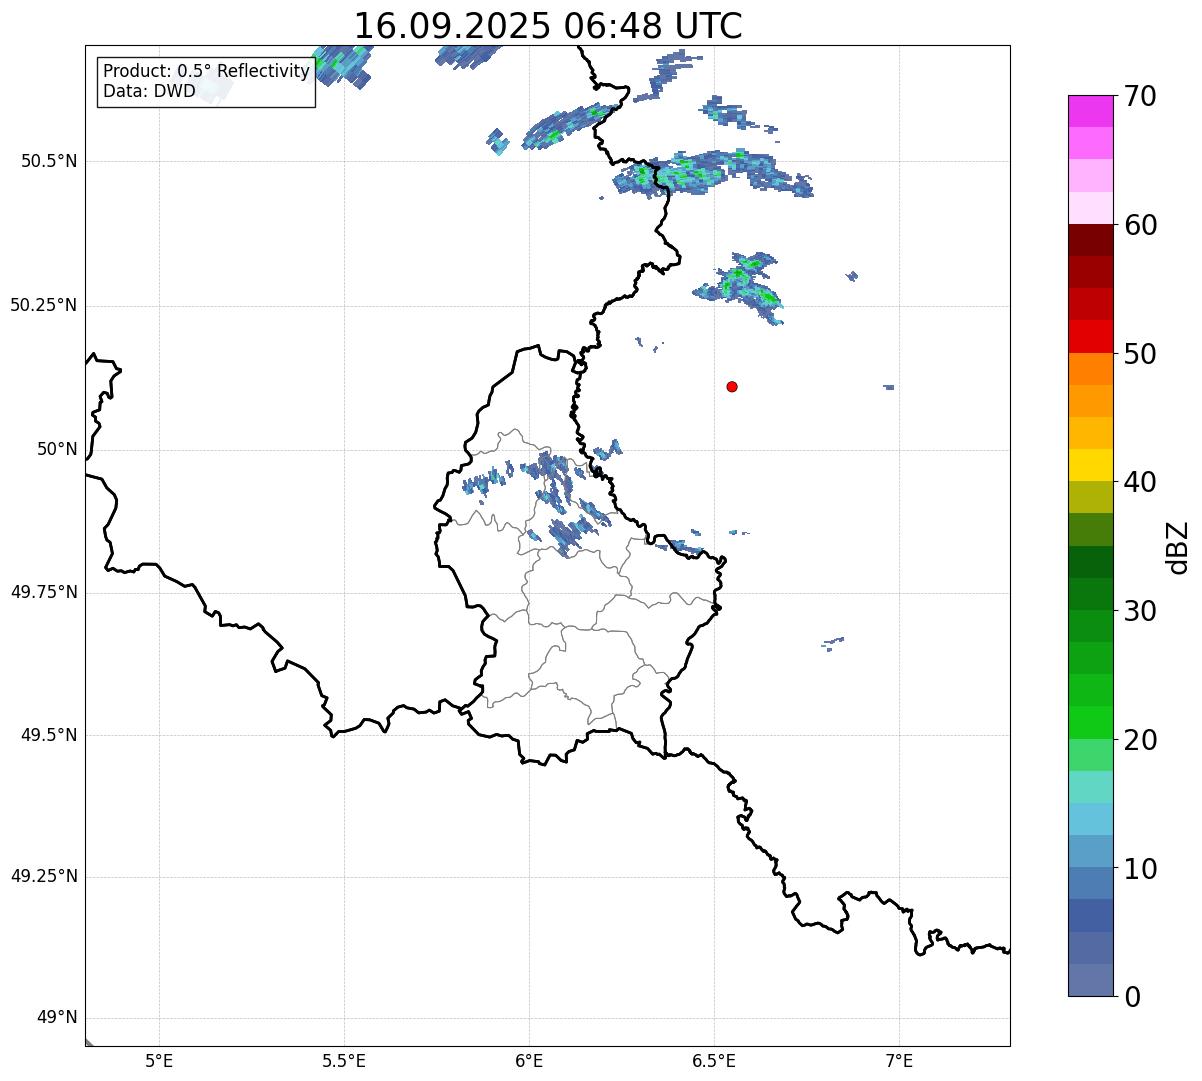Pick the turquoise colorbar swatch near 15 dBZ
Image resolution: width=1202 pixels, height=1081 pixels.
(1091, 786)
